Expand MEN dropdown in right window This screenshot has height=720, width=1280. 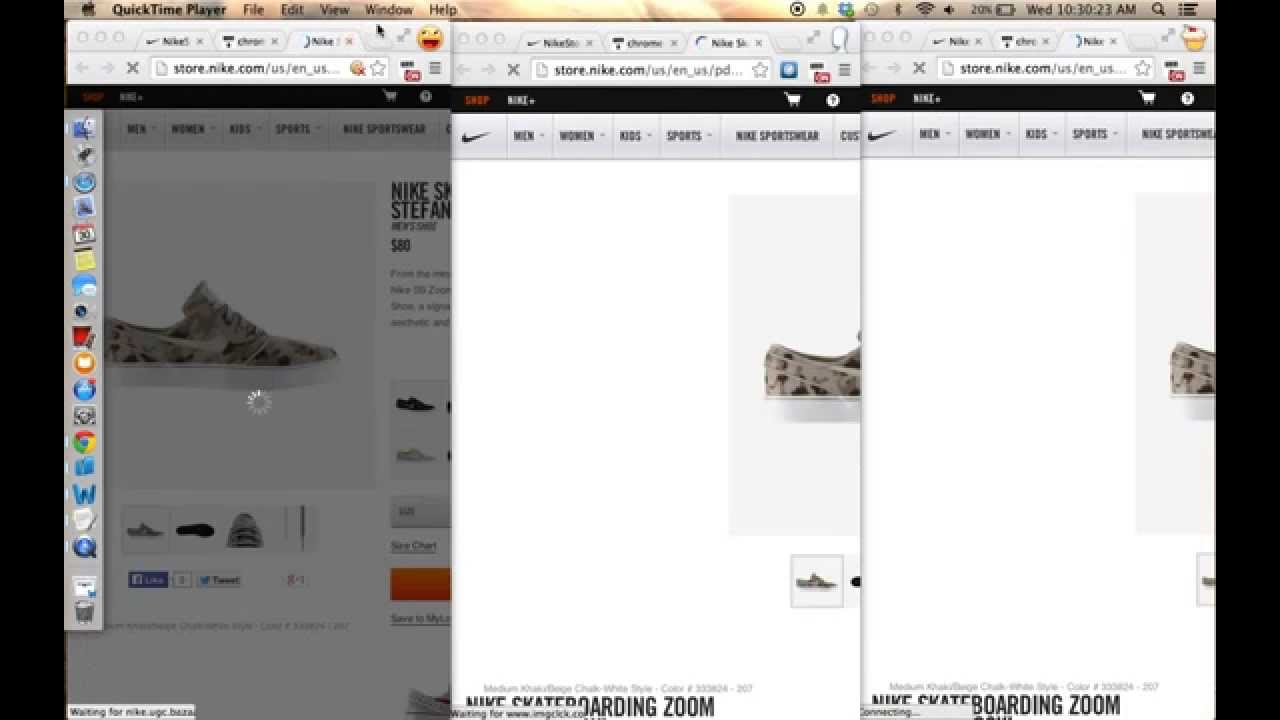(935, 134)
